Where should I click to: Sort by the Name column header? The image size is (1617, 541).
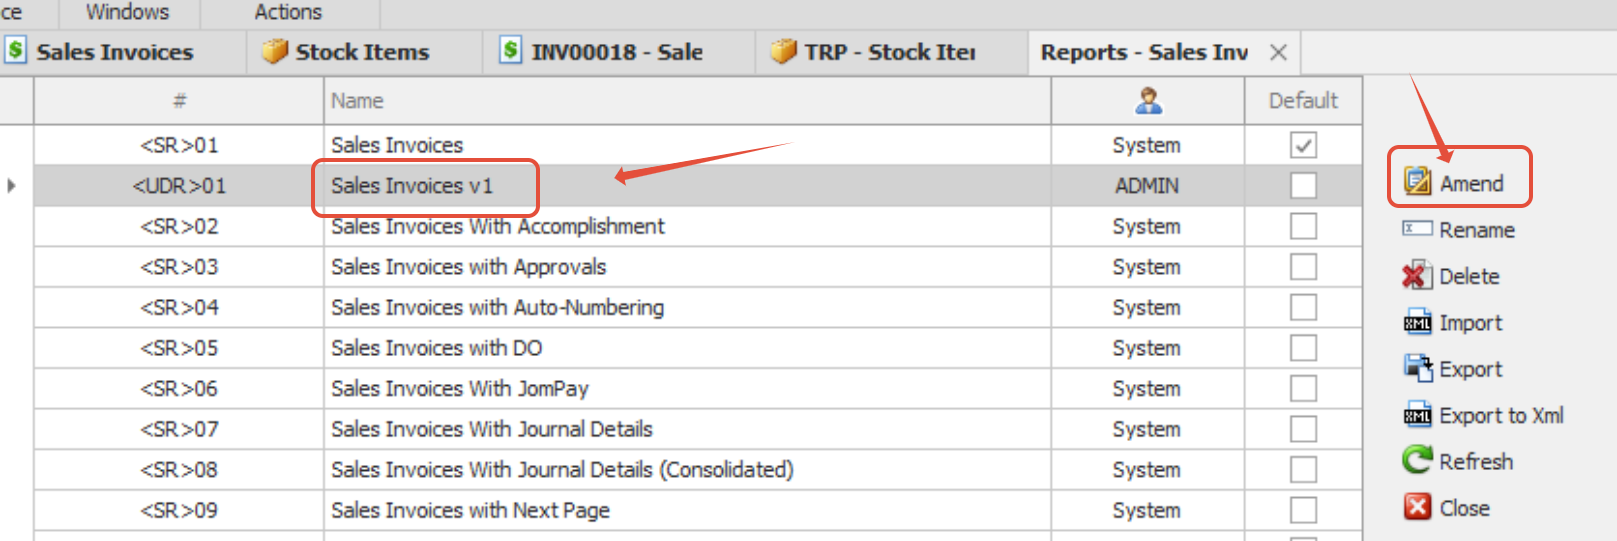(687, 100)
